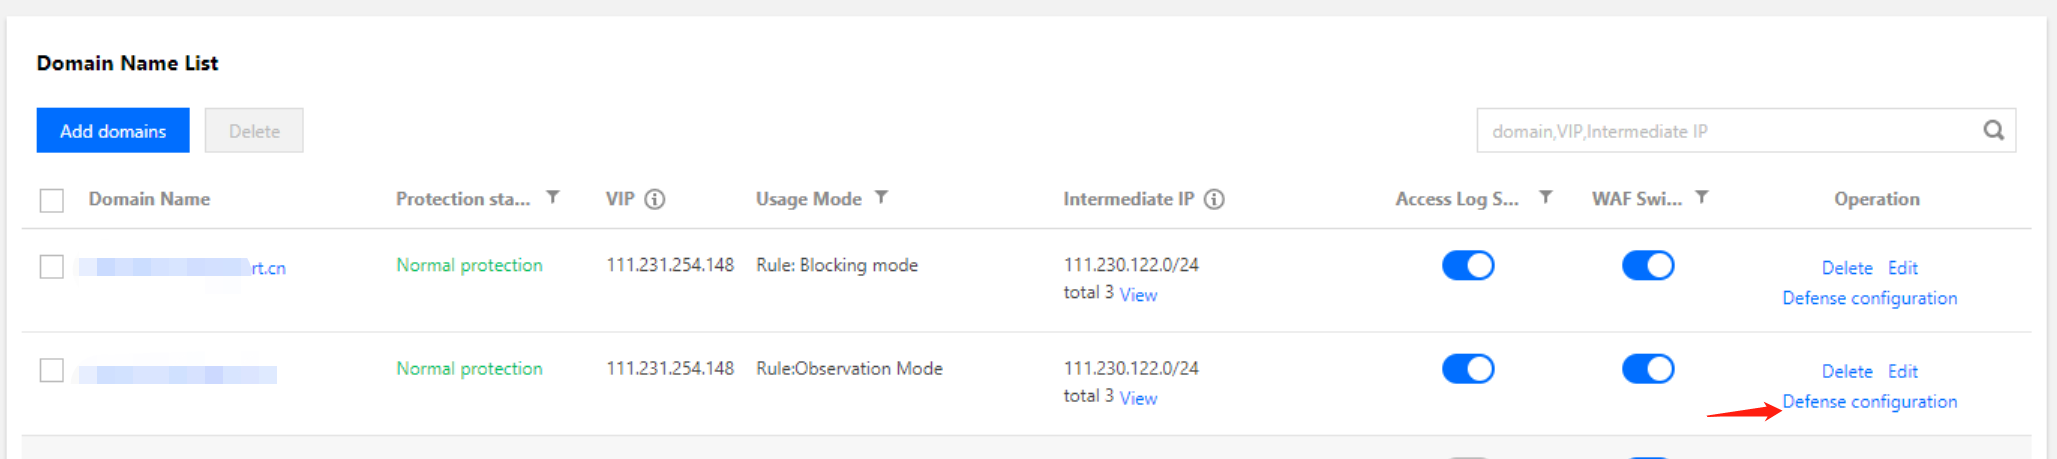
Task: Open the VIP info tooltip icon
Action: [655, 199]
